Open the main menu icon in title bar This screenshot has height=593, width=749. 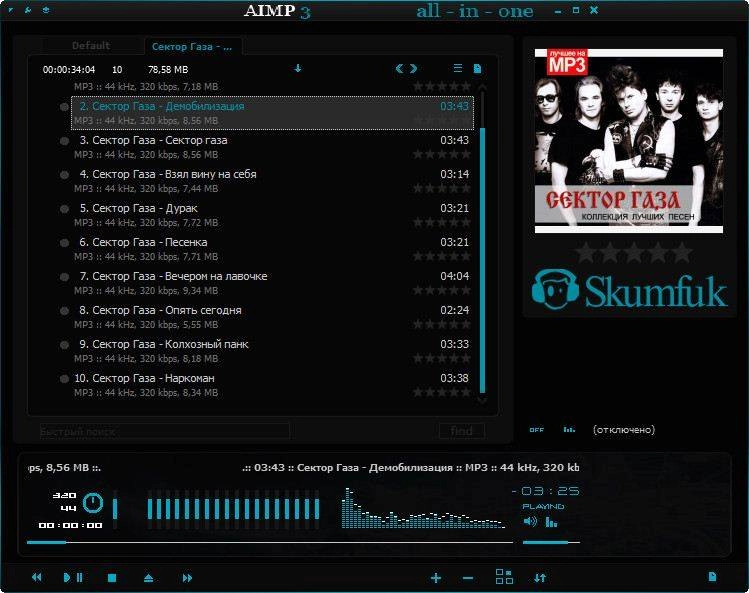click(x=11, y=10)
